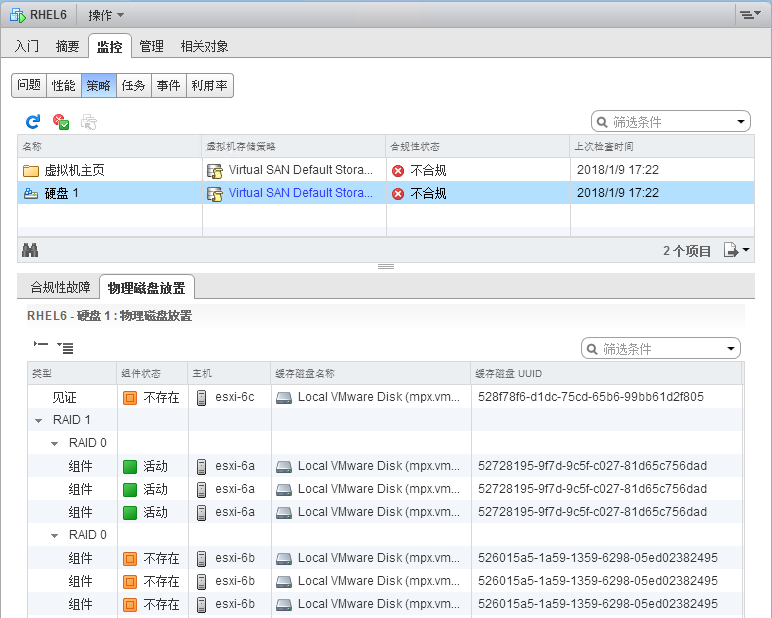Collapse the second RAID 0 node
The width and height of the screenshot is (772, 618).
[55, 536]
